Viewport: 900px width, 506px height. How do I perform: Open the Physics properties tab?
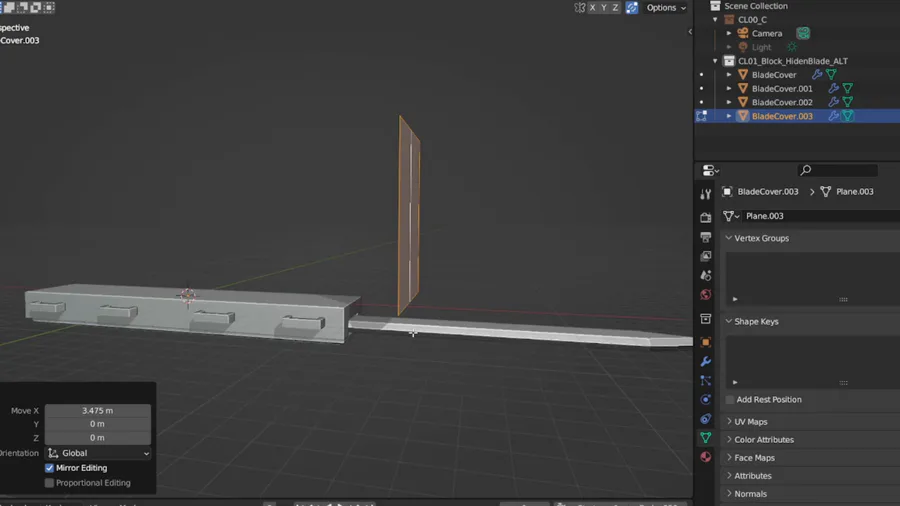[x=705, y=399]
